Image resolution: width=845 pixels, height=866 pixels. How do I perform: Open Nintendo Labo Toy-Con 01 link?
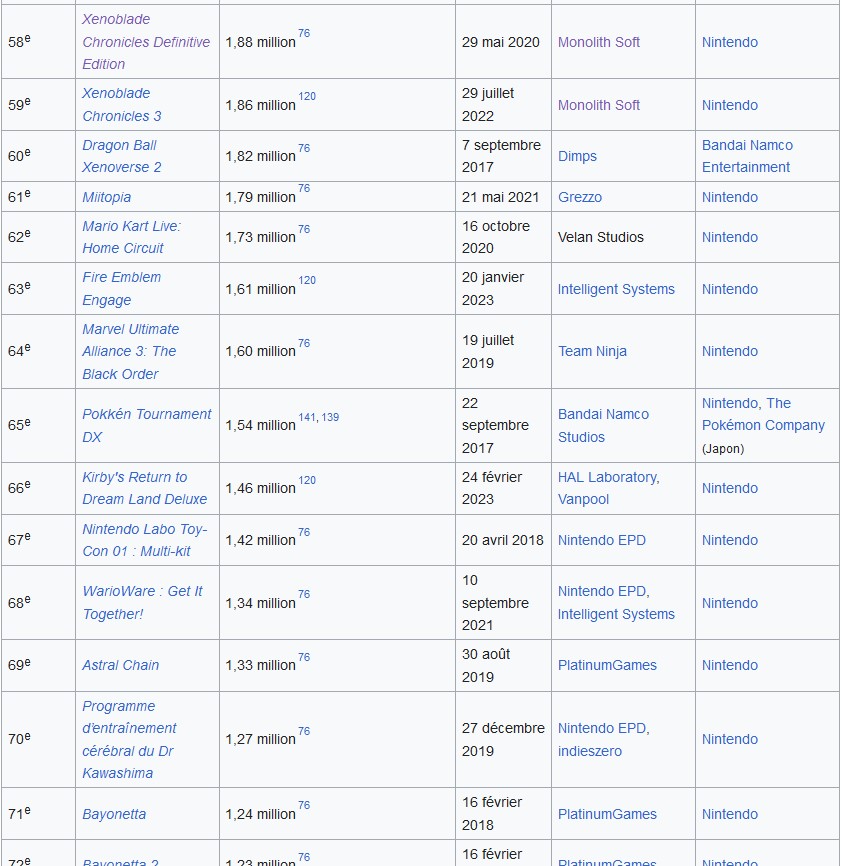point(144,540)
